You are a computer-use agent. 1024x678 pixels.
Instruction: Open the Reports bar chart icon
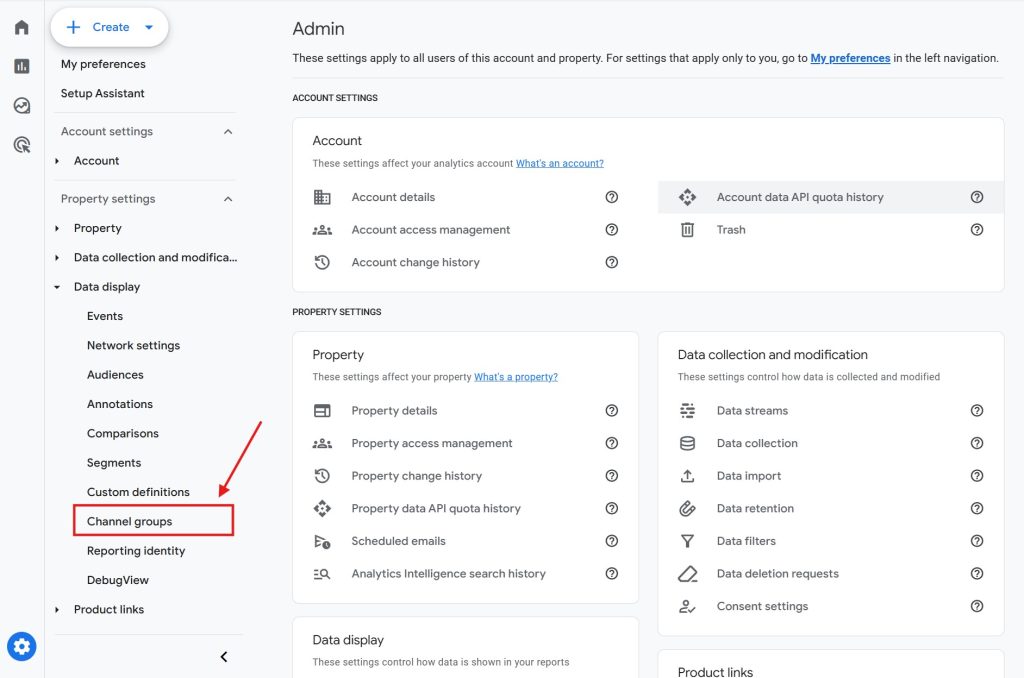[22, 66]
